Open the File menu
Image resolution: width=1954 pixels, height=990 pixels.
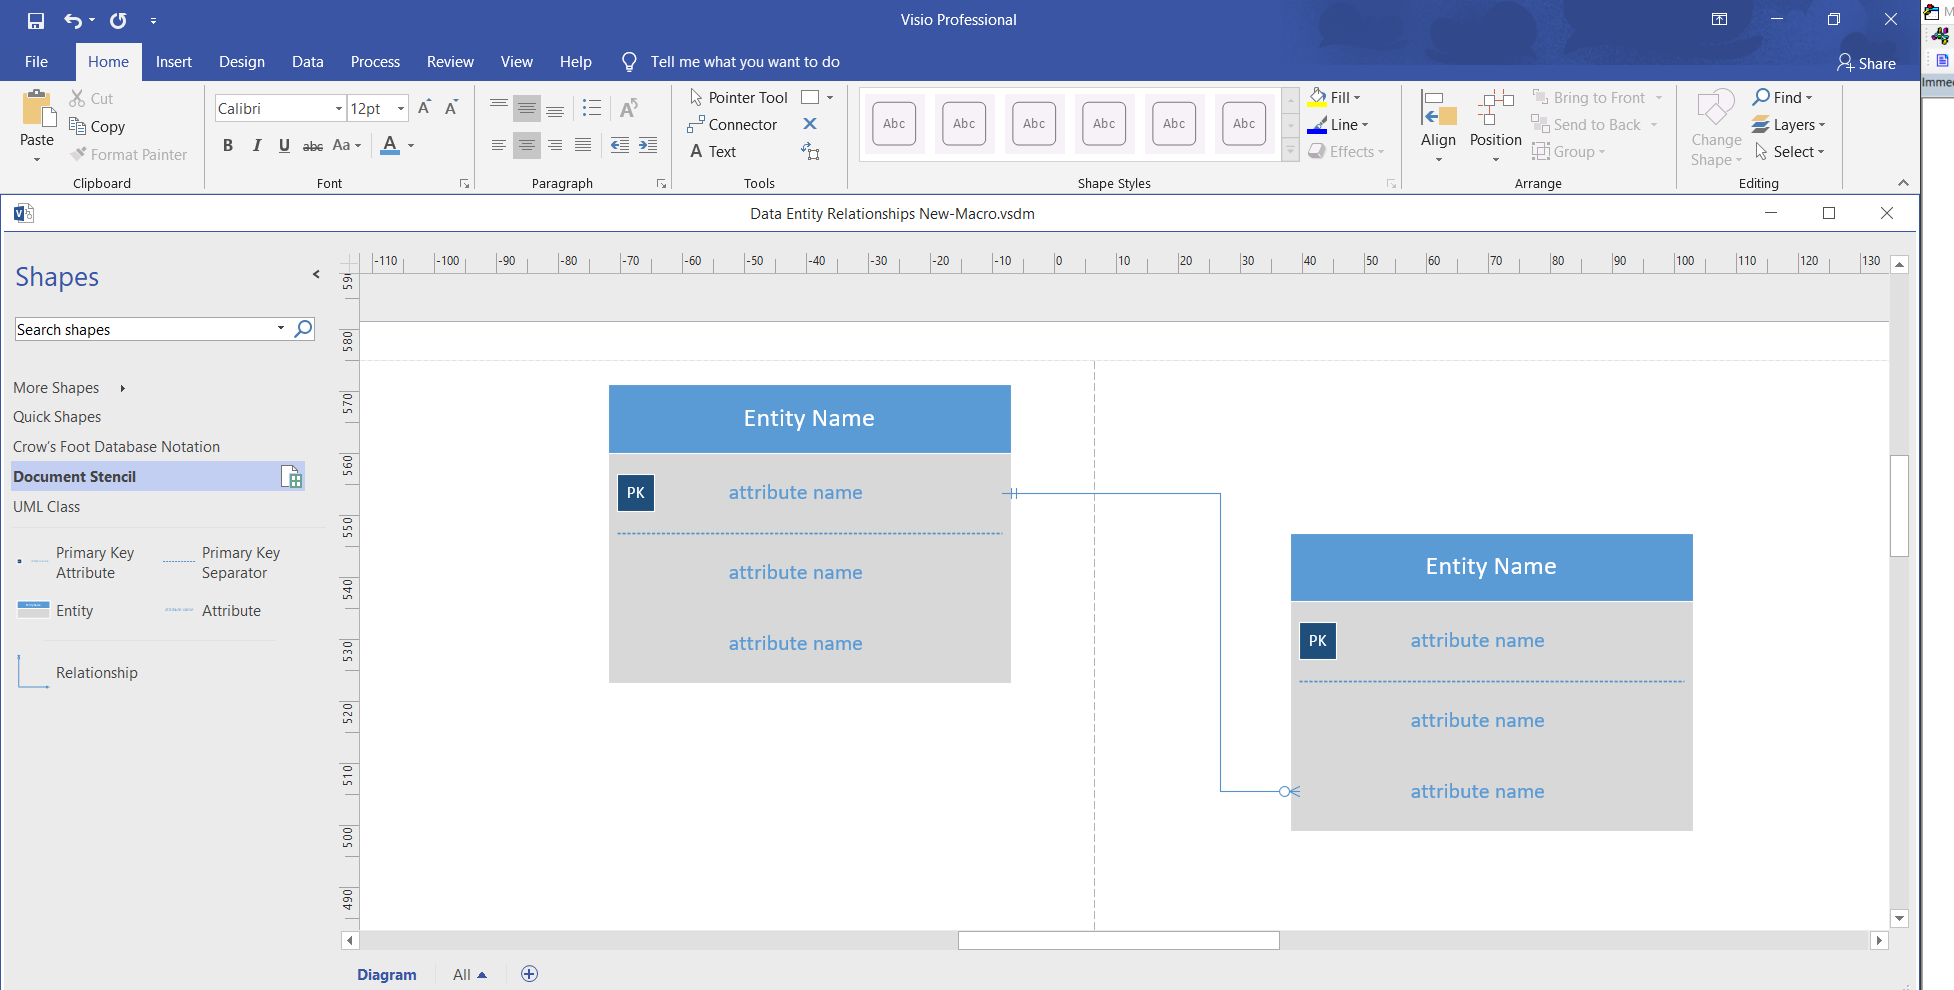(x=36, y=62)
